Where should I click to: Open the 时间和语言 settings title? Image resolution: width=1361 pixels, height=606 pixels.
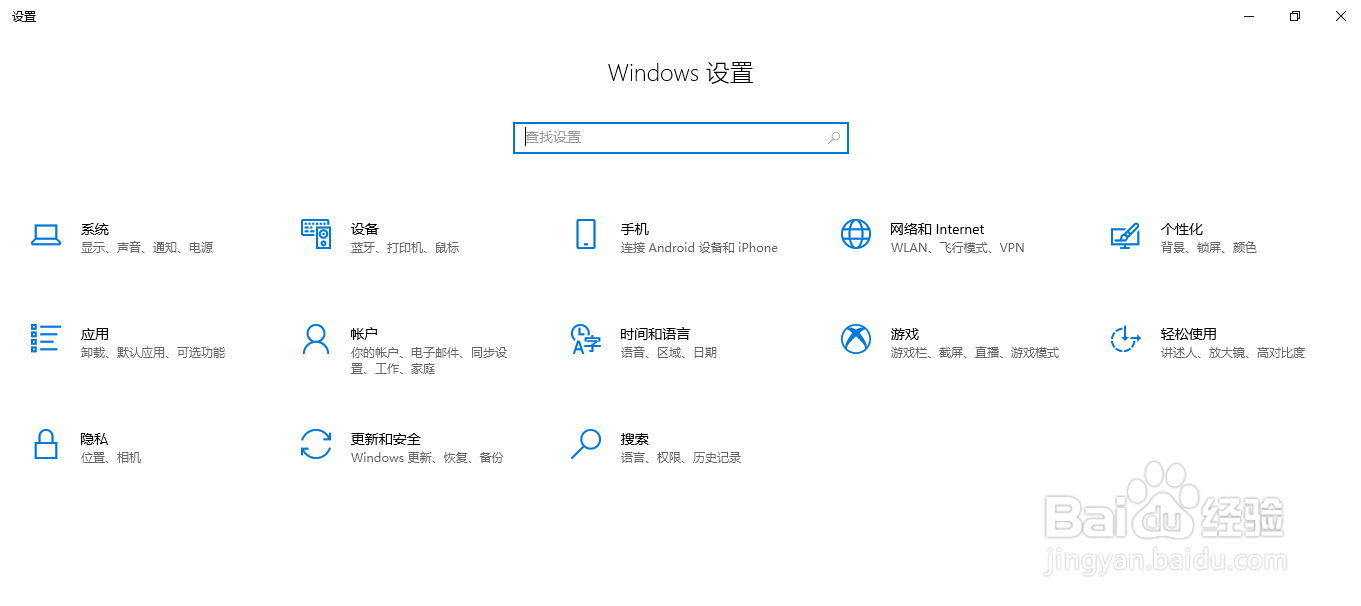click(x=655, y=334)
